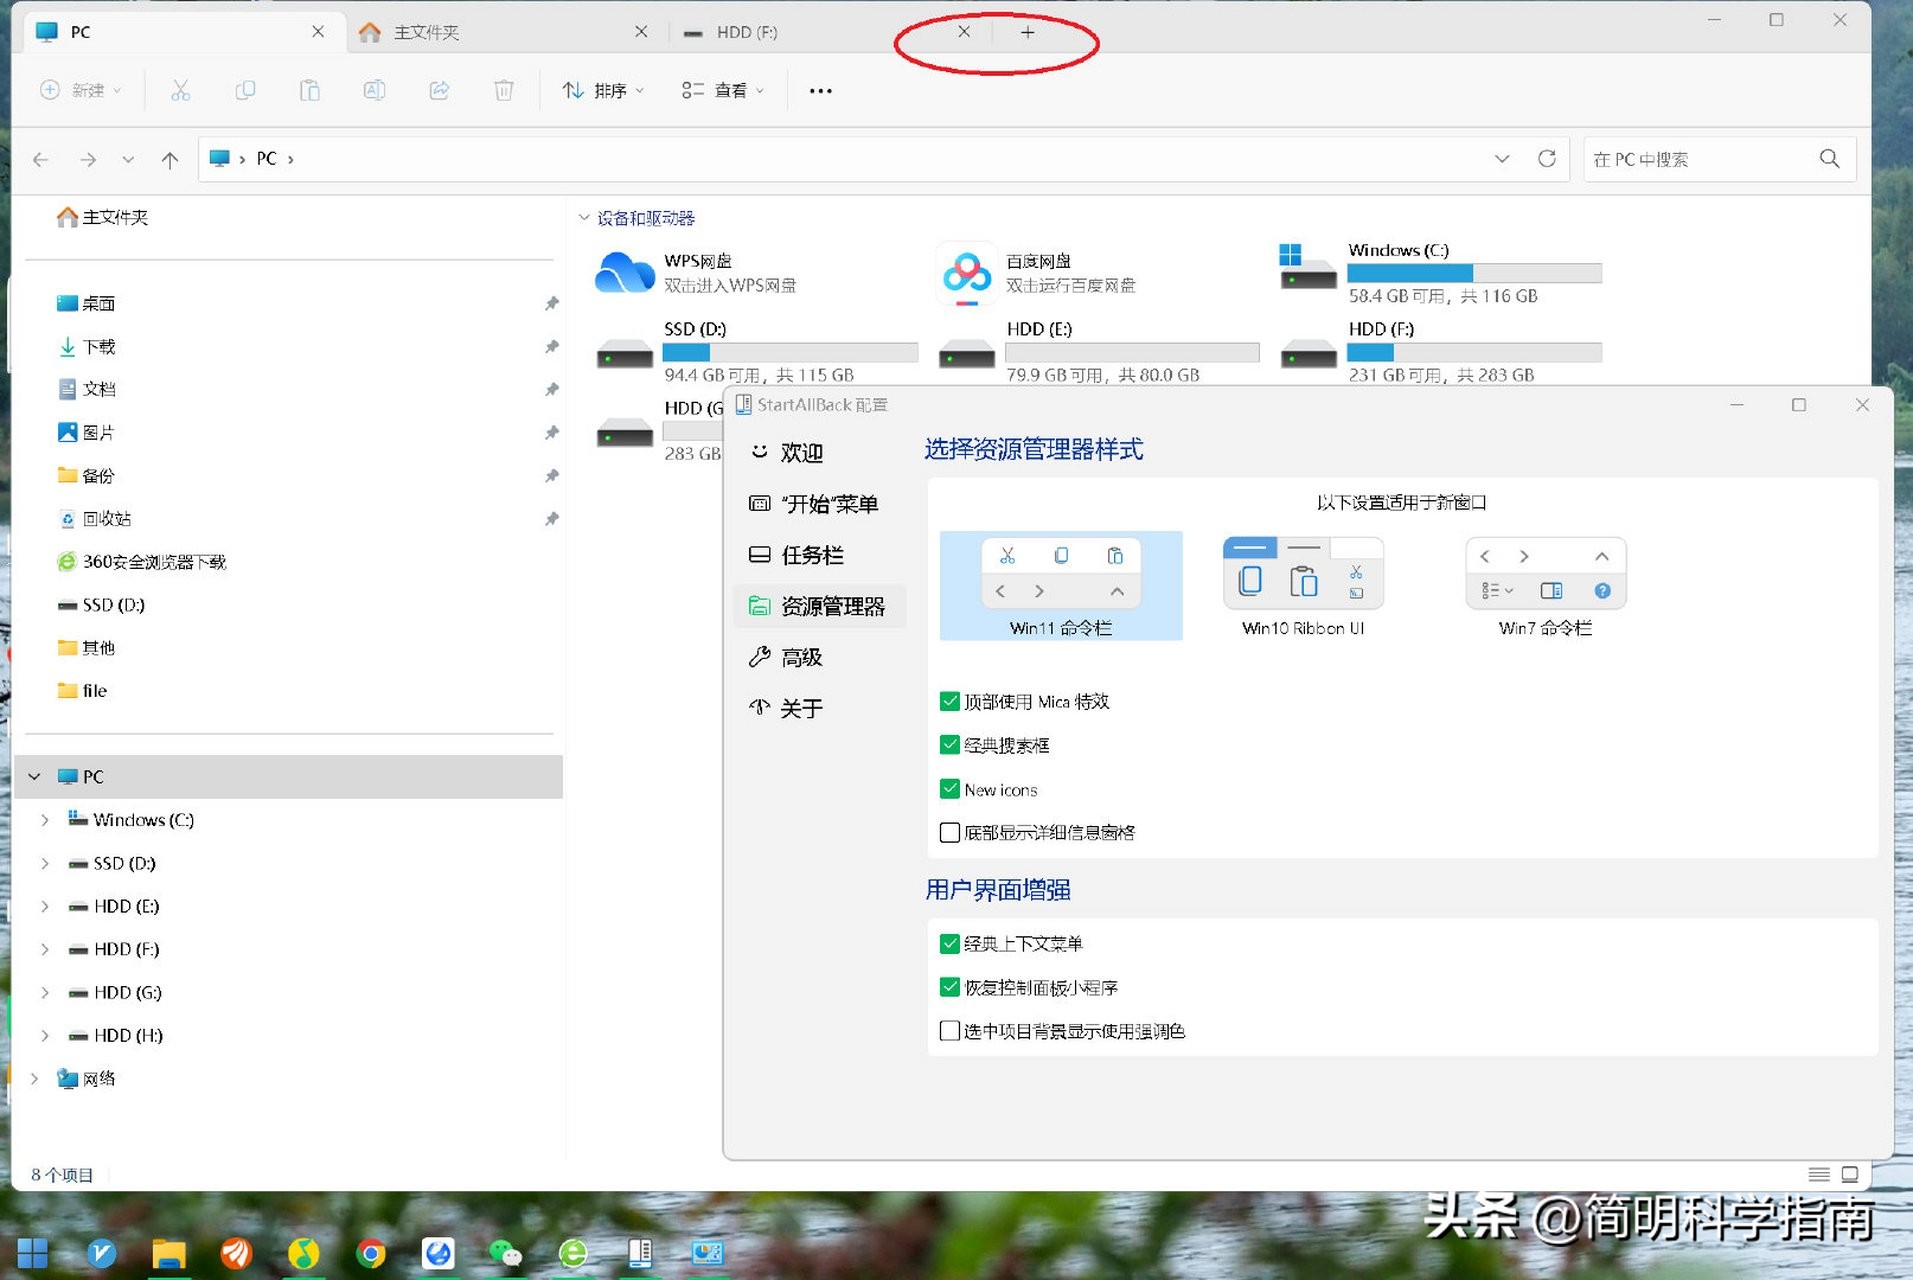This screenshot has height=1280, width=1913.
Task: Select 任务栏 section in StartAllBack settings
Action: click(812, 555)
